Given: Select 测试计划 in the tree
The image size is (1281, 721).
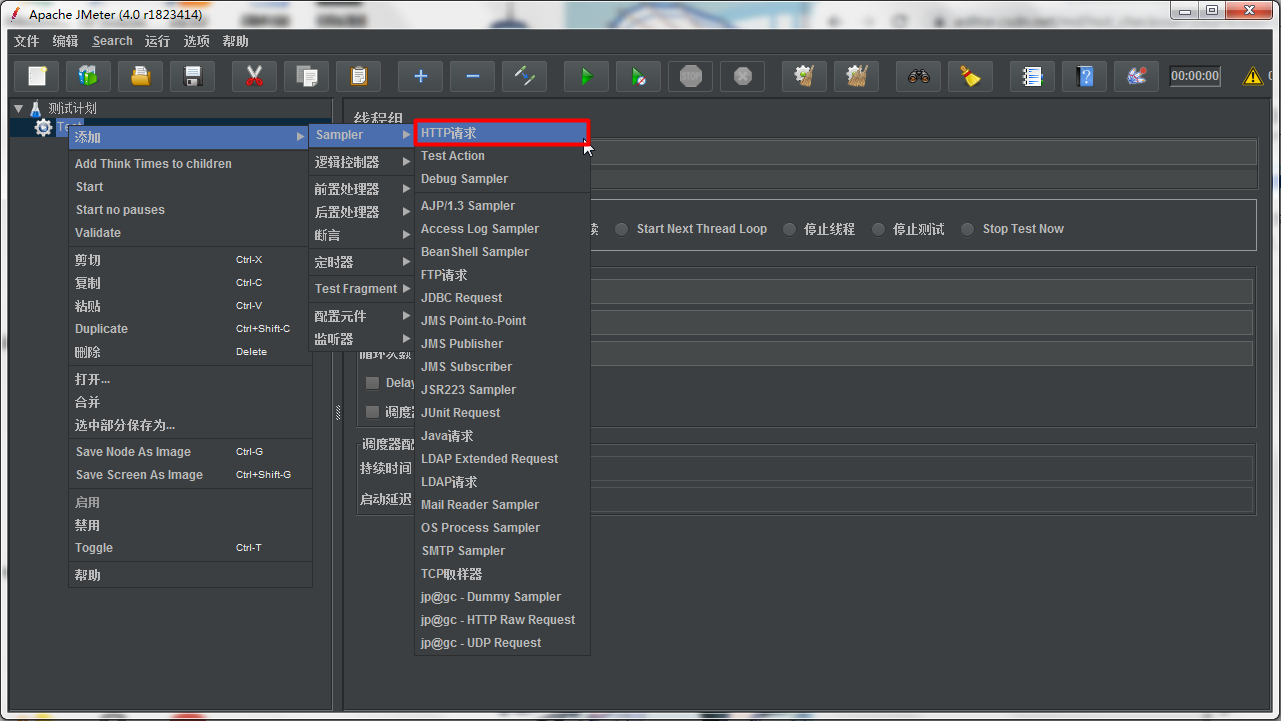Looking at the screenshot, I should (x=73, y=108).
